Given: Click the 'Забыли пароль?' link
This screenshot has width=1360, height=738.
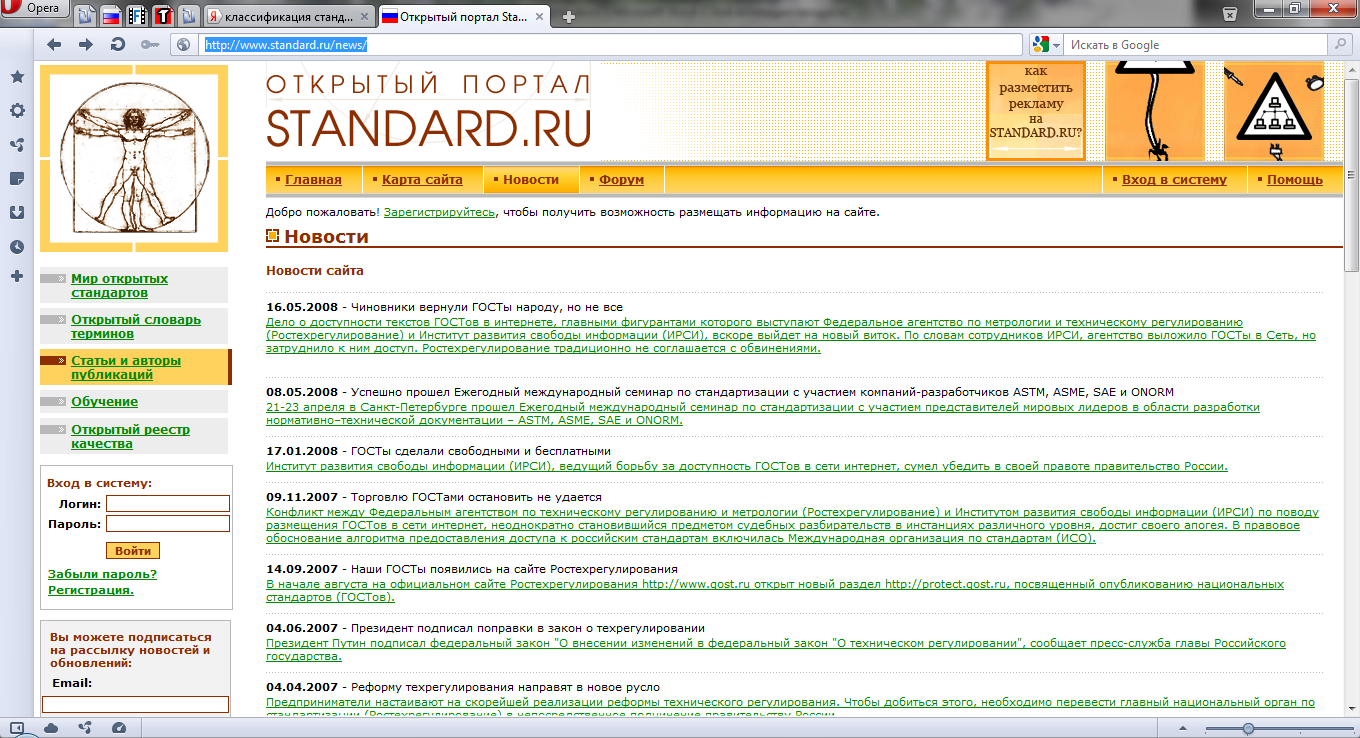Looking at the screenshot, I should point(102,574).
